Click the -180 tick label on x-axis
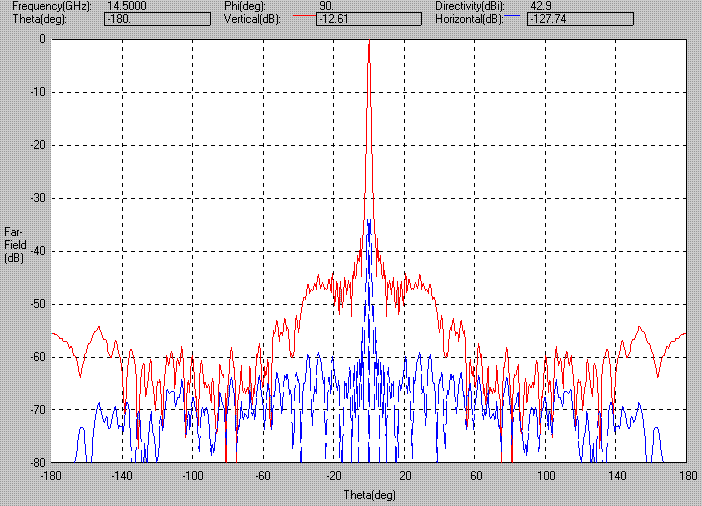 (x=51, y=475)
